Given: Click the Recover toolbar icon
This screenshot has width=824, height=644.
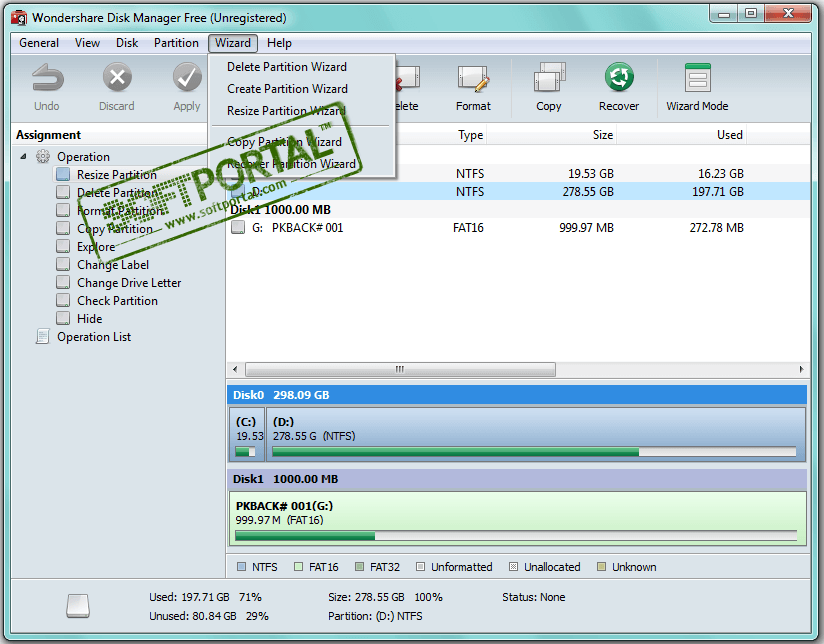Looking at the screenshot, I should (619, 77).
